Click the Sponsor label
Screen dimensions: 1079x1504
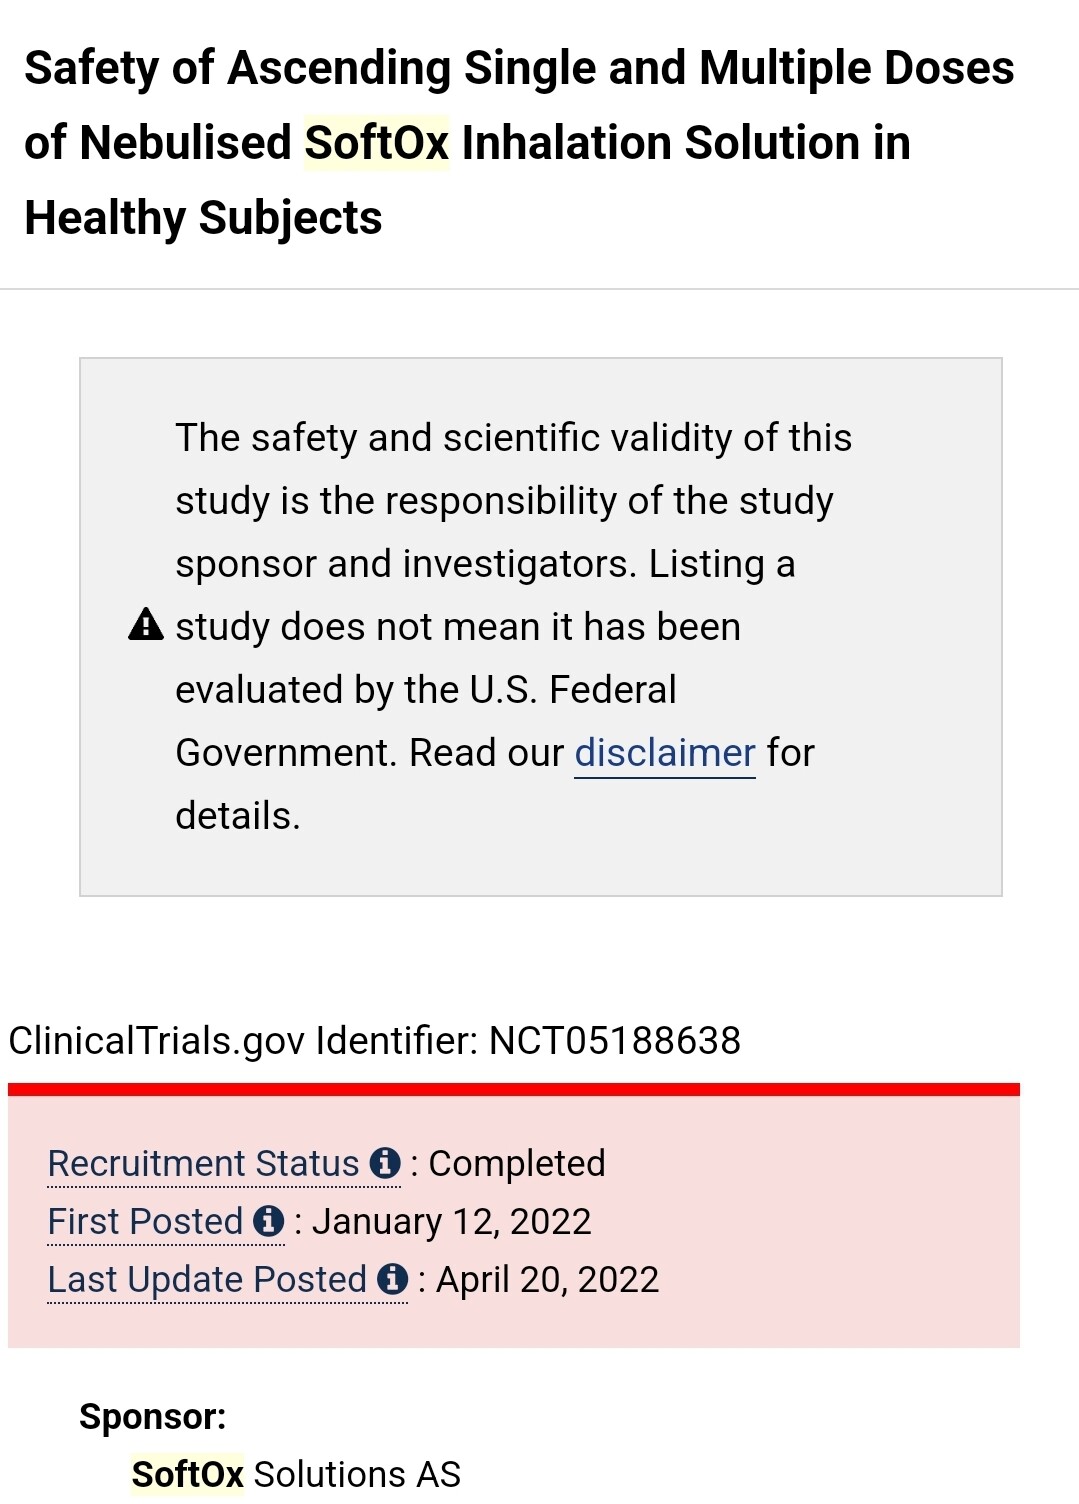(153, 1417)
